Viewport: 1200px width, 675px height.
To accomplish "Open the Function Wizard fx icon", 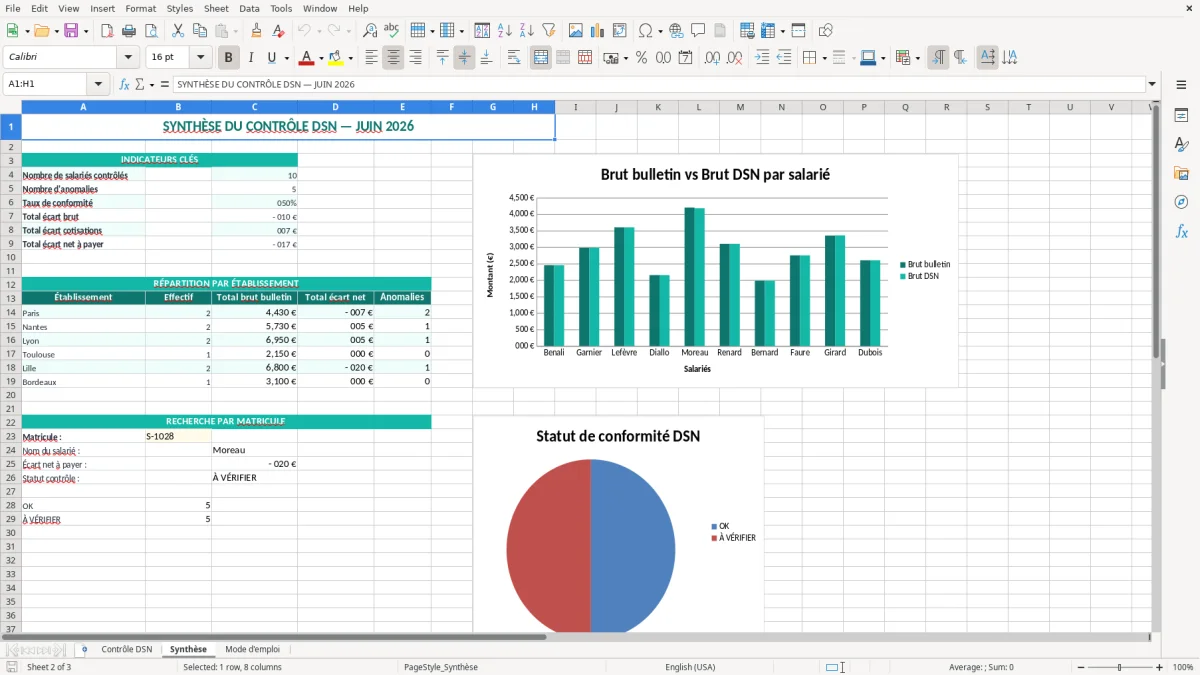I will pos(124,84).
